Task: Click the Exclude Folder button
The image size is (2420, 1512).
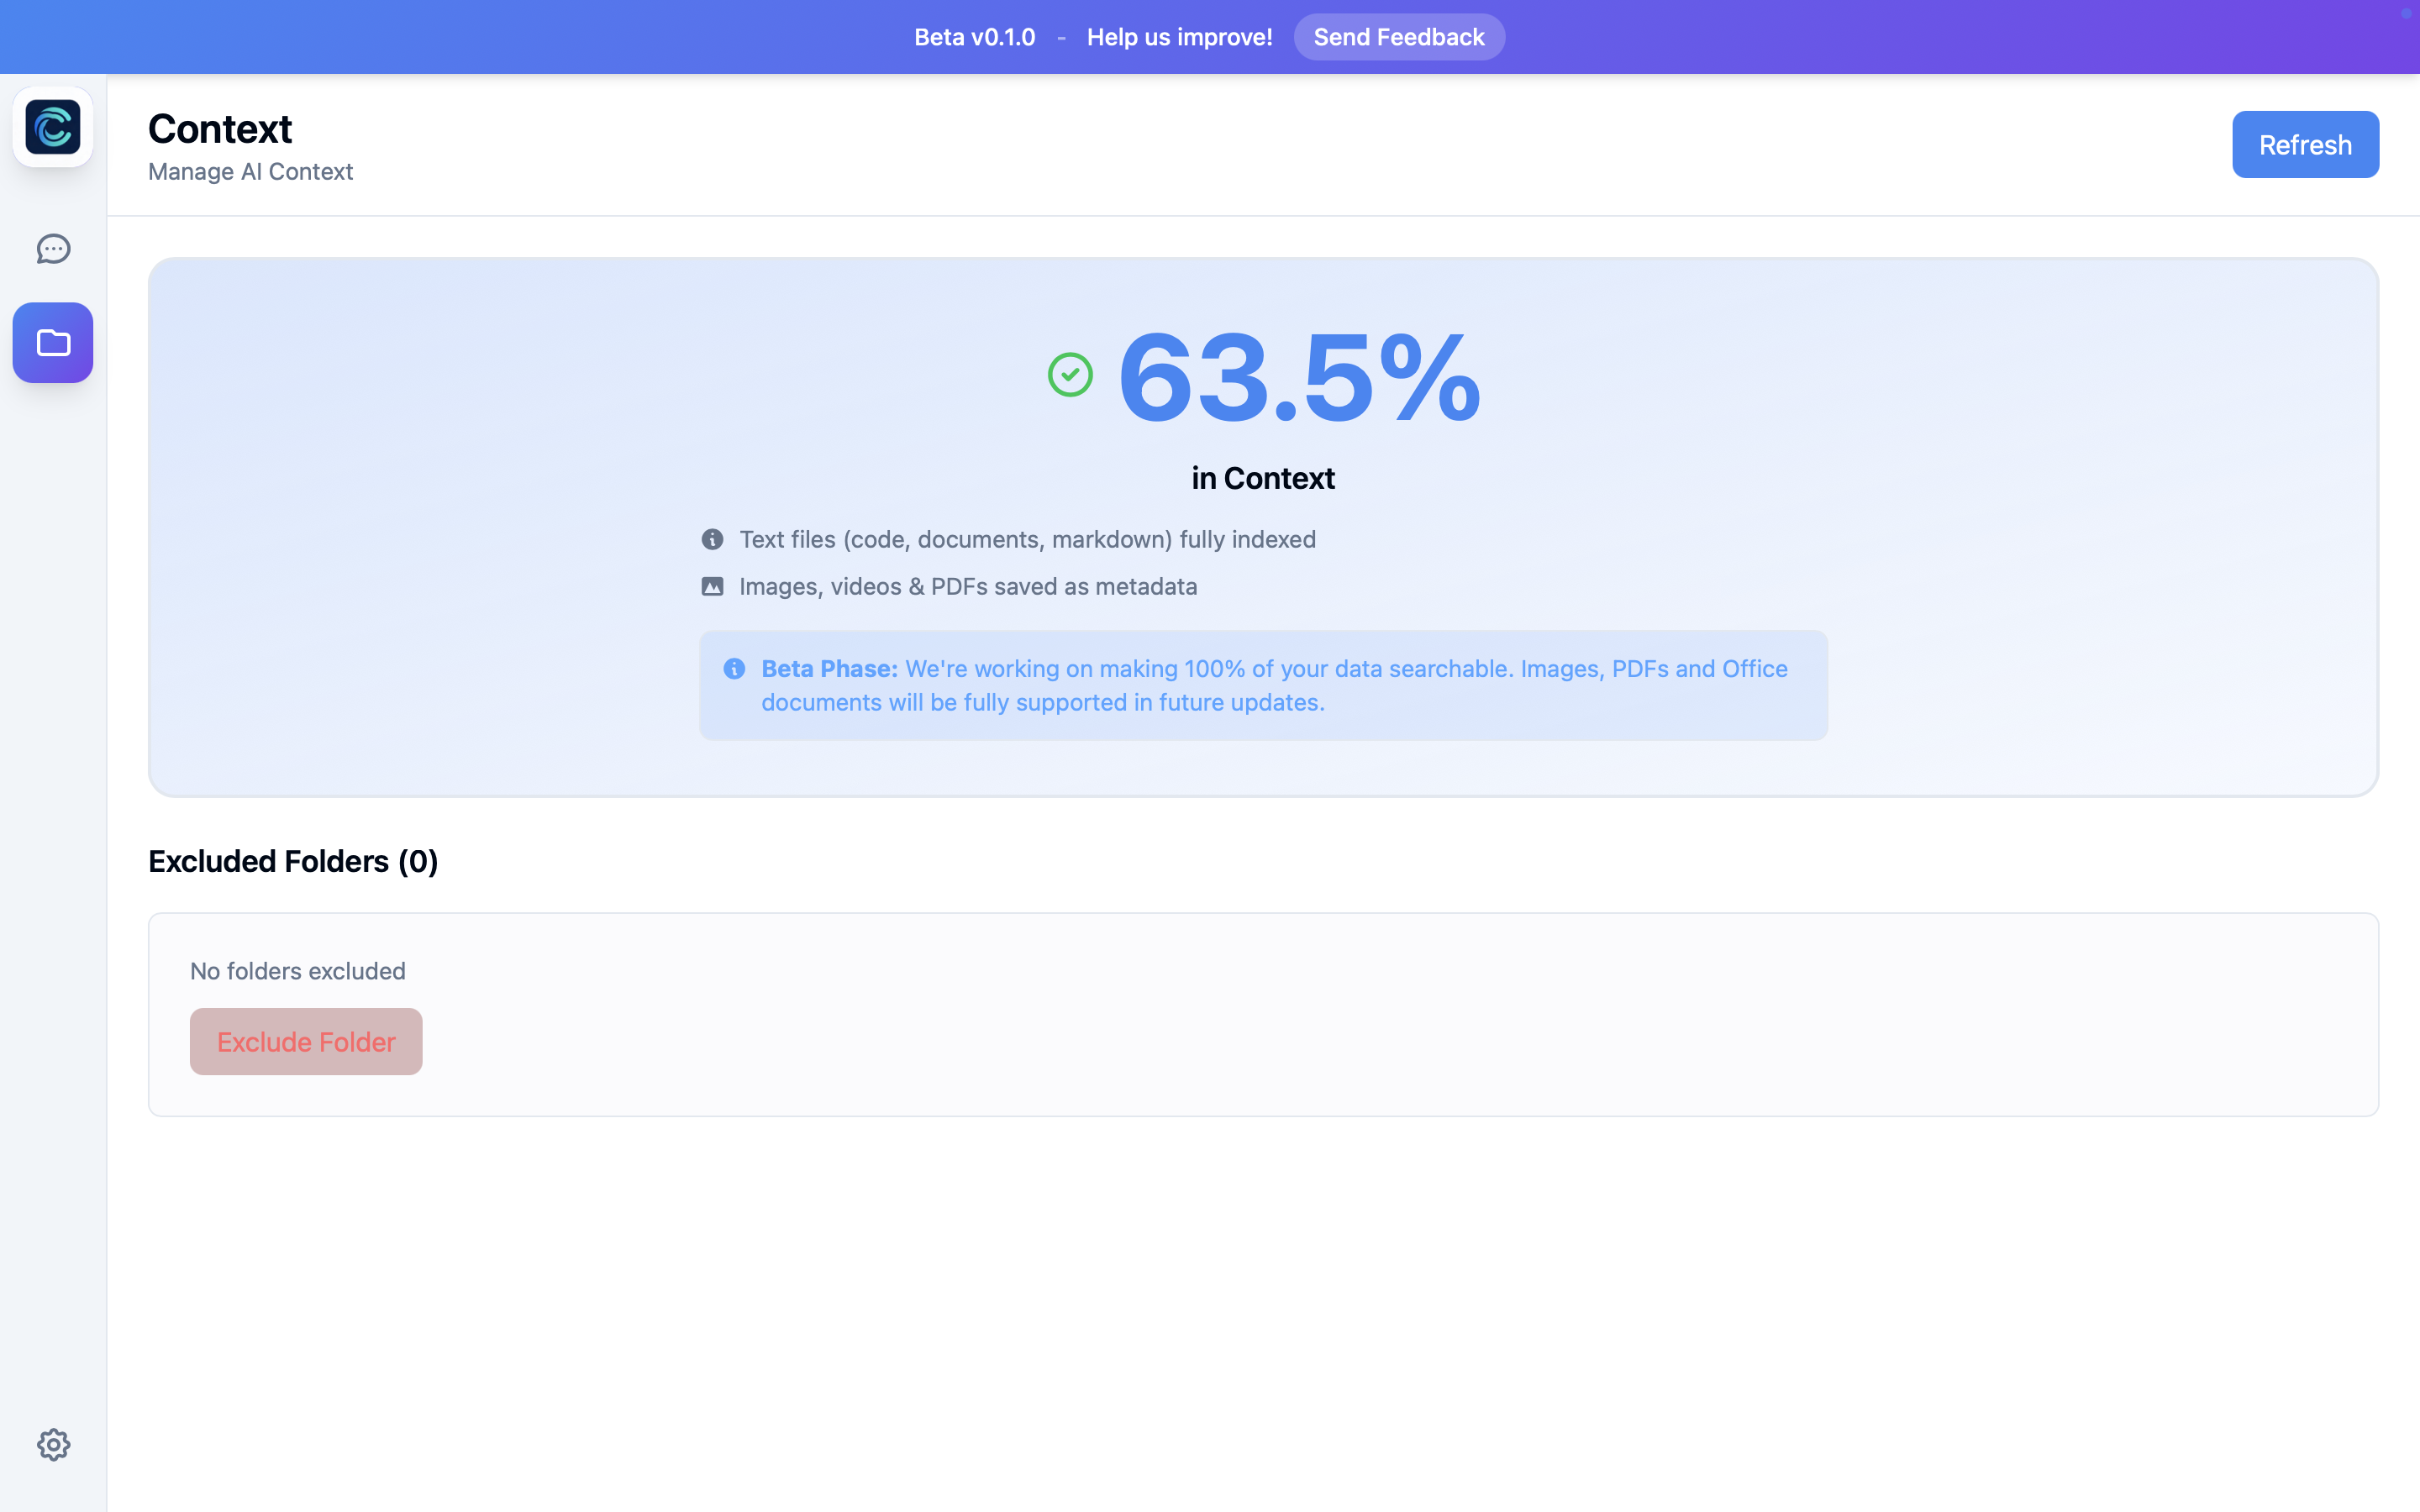Action: coord(306,1041)
